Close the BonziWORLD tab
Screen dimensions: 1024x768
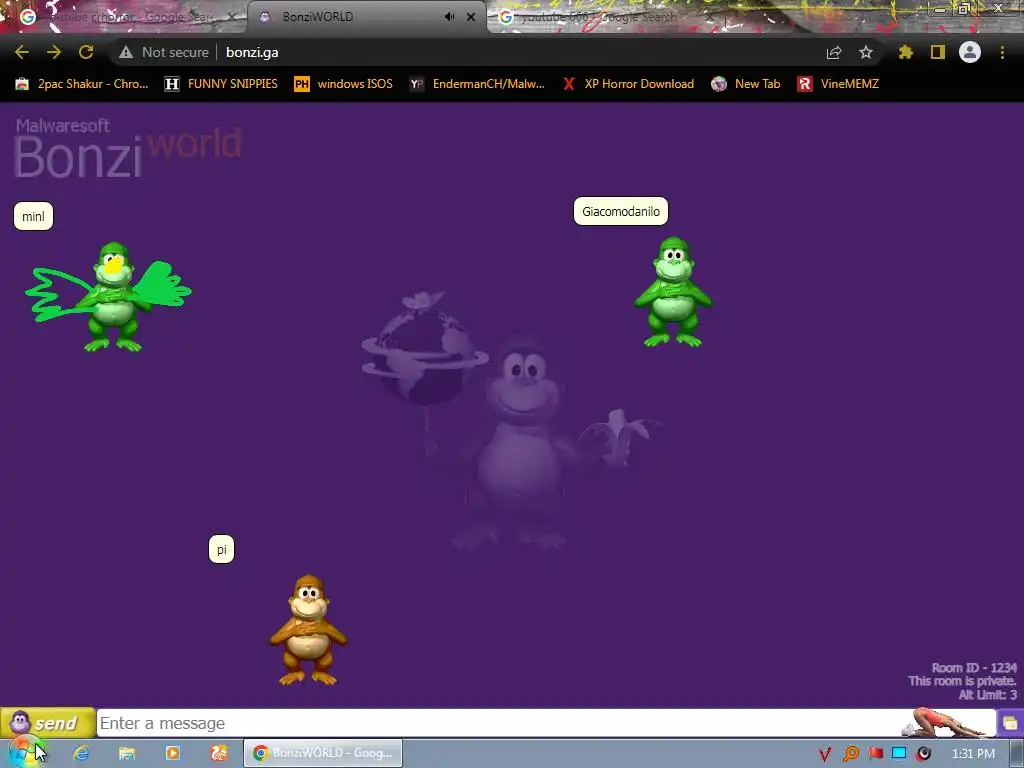tap(471, 17)
